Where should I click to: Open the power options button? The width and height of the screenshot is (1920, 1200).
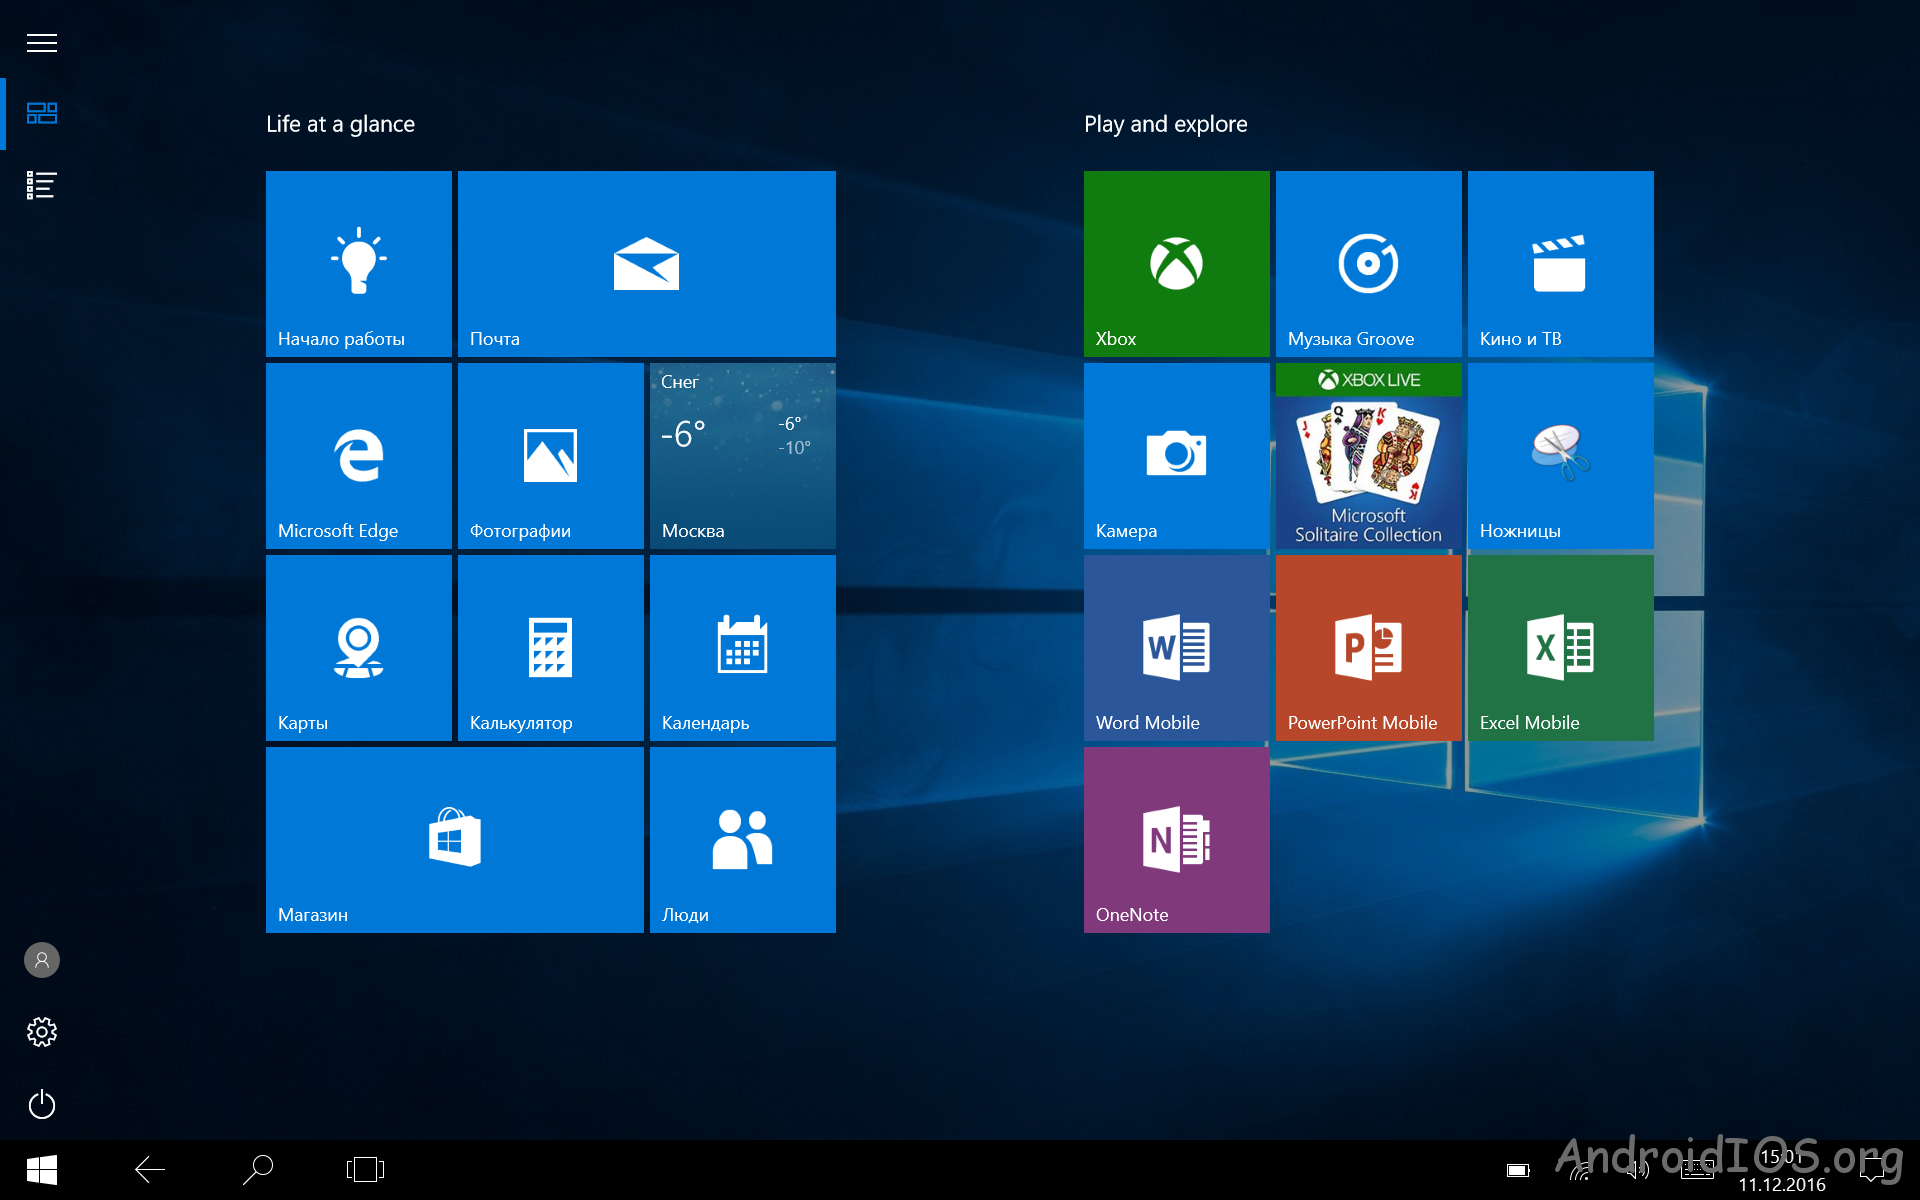tap(41, 1104)
